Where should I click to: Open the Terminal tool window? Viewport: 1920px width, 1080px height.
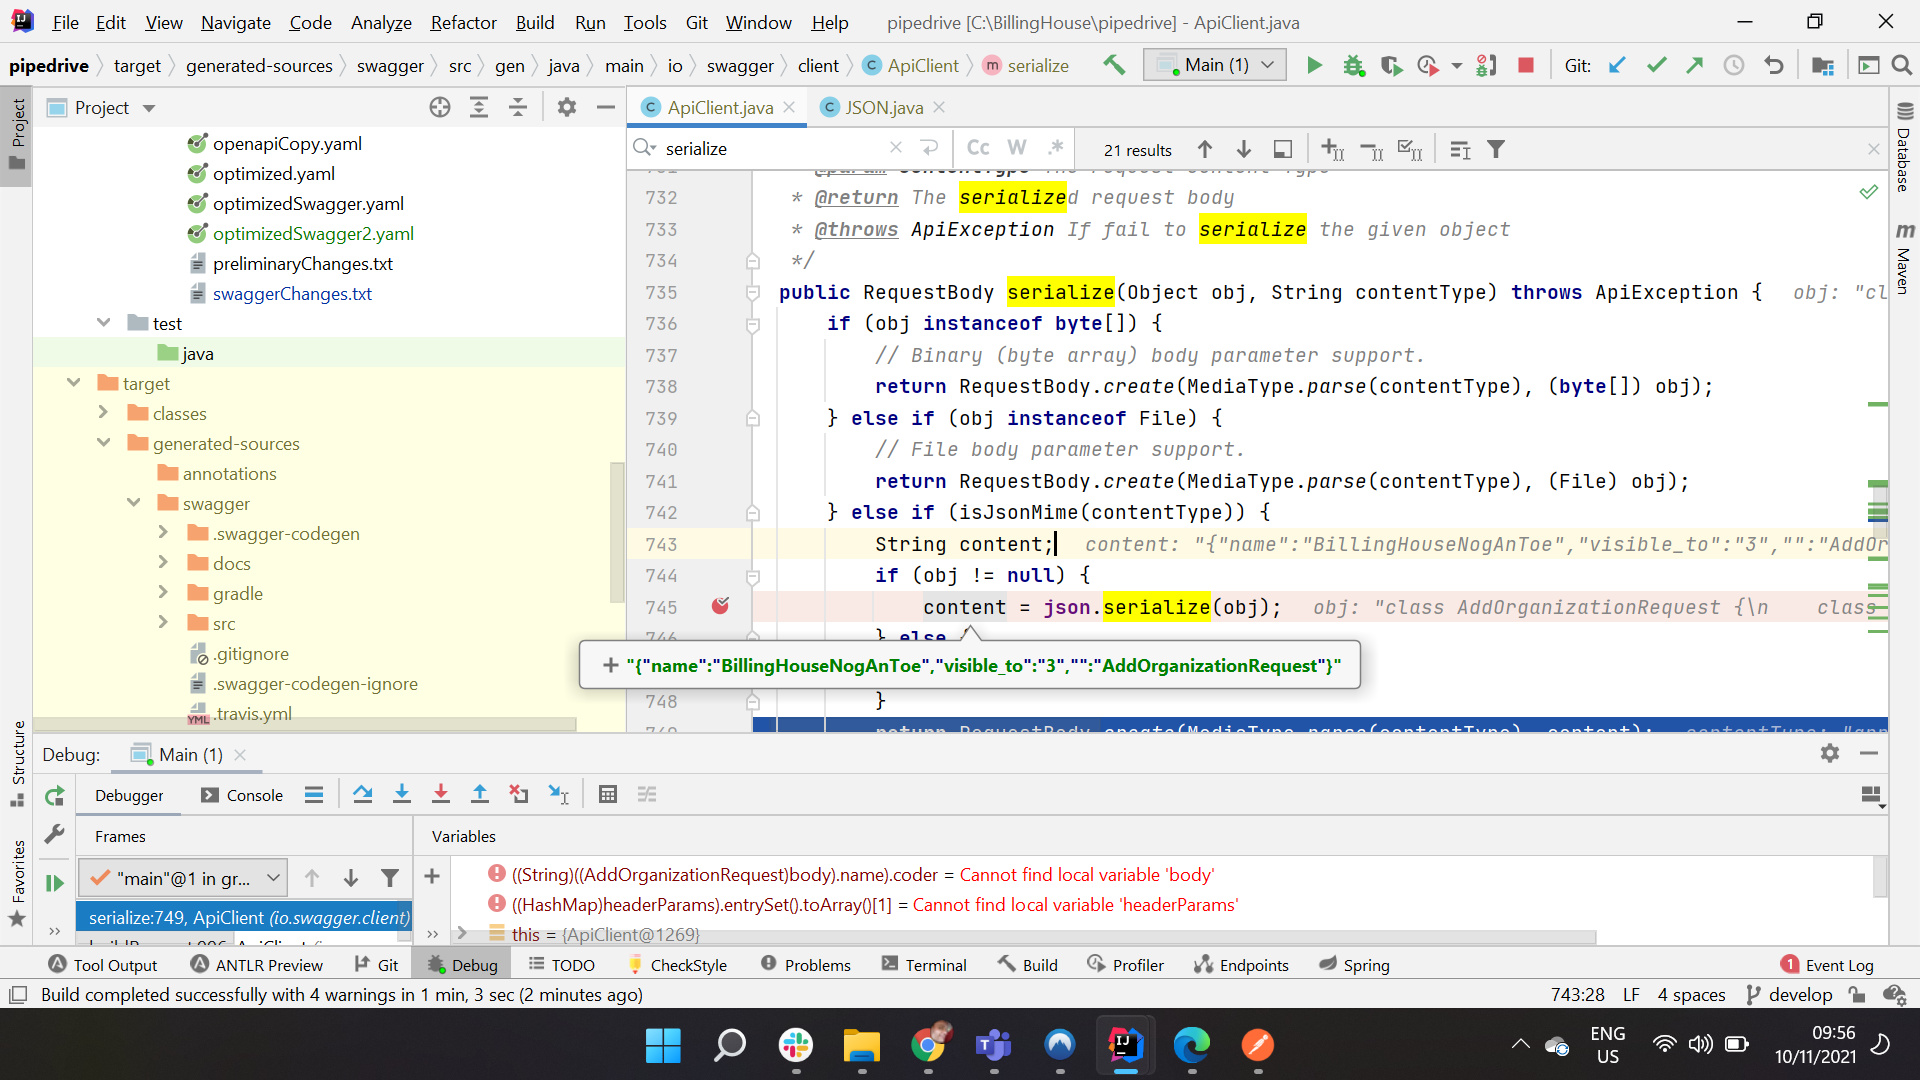tap(925, 965)
